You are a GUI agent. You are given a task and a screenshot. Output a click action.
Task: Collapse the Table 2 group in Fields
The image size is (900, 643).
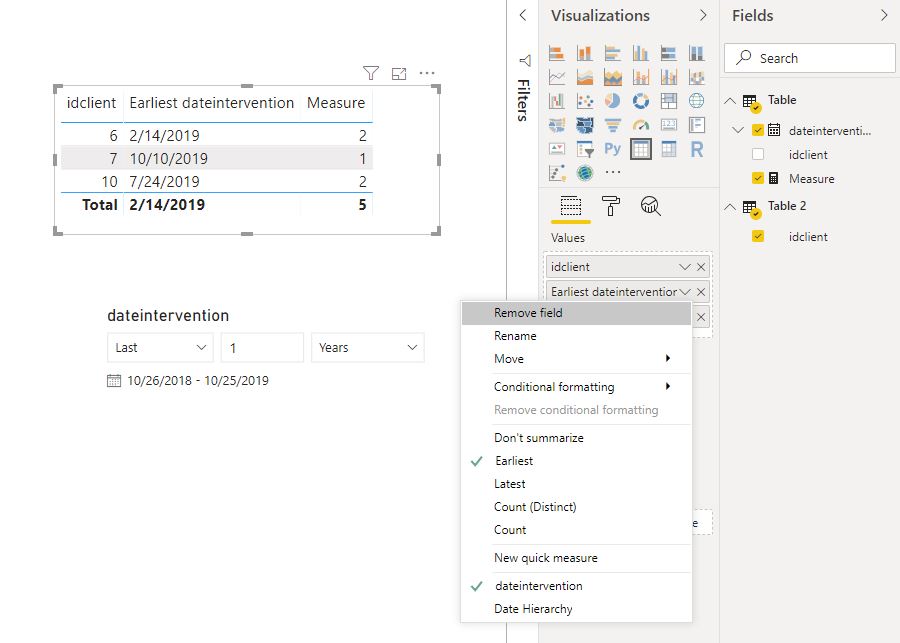click(x=730, y=207)
